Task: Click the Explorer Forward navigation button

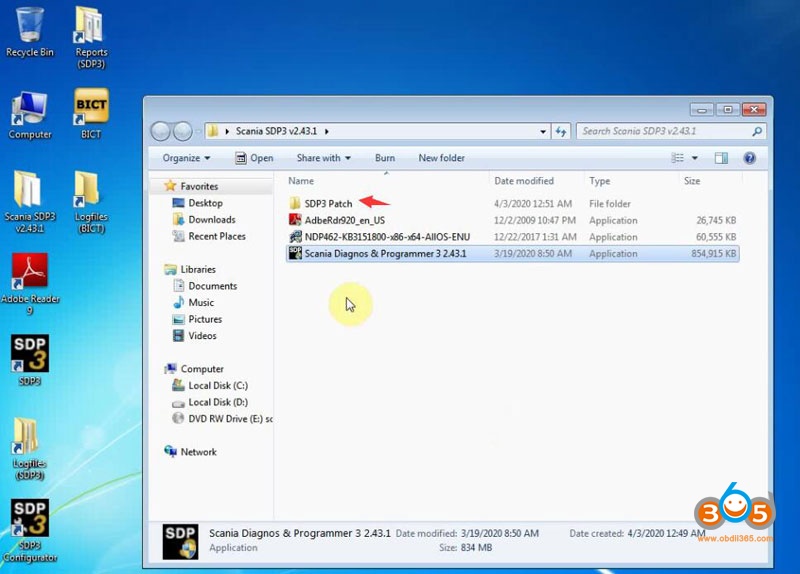Action: [182, 131]
